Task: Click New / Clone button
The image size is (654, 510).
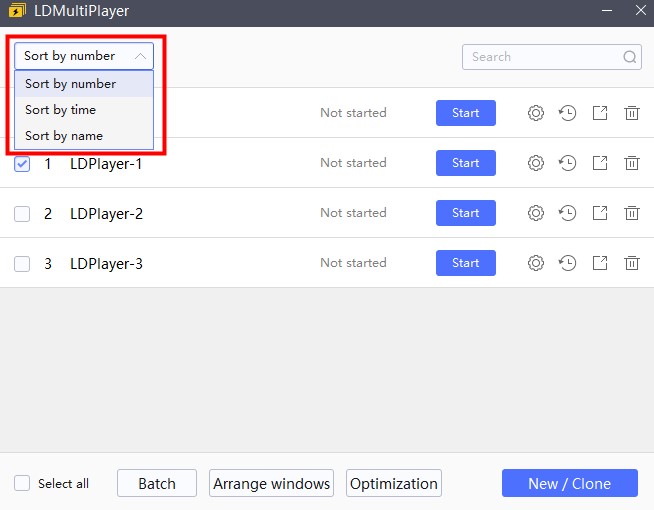Action: pyautogui.click(x=570, y=483)
